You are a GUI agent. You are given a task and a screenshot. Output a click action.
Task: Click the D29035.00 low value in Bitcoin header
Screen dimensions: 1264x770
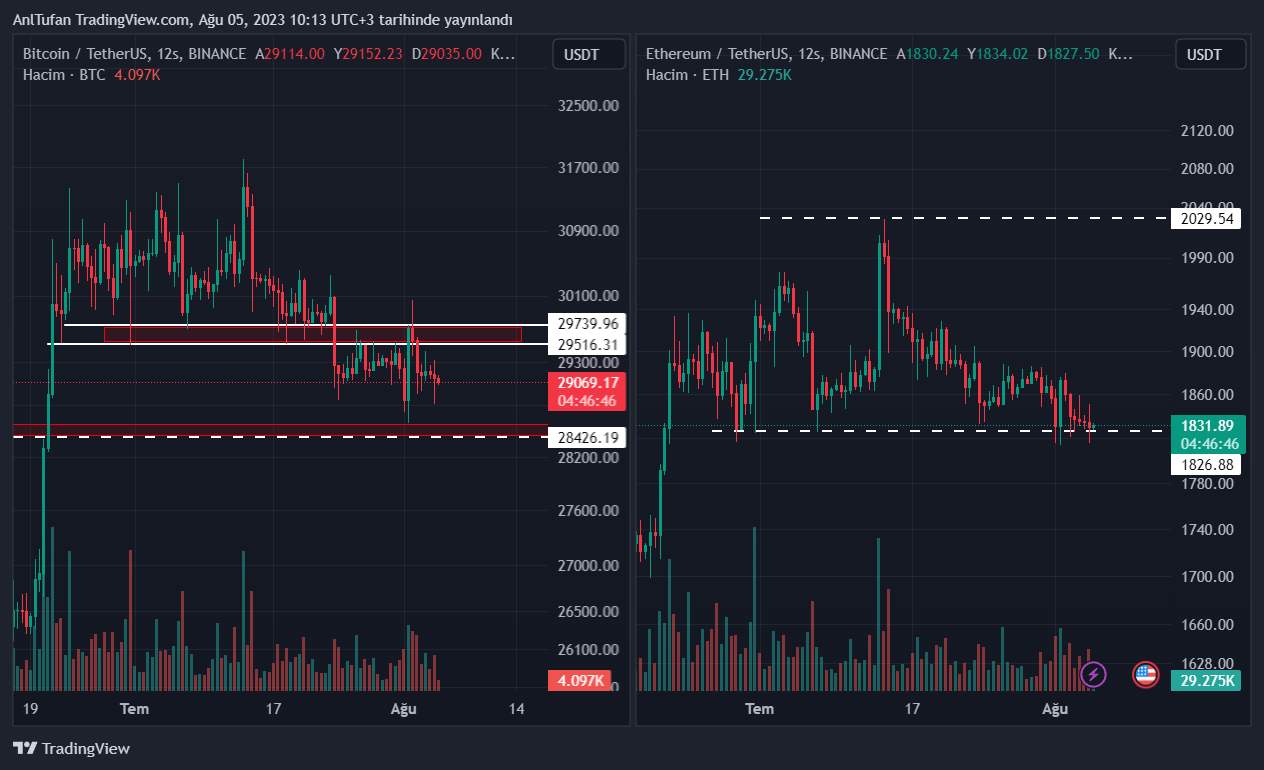[446, 54]
